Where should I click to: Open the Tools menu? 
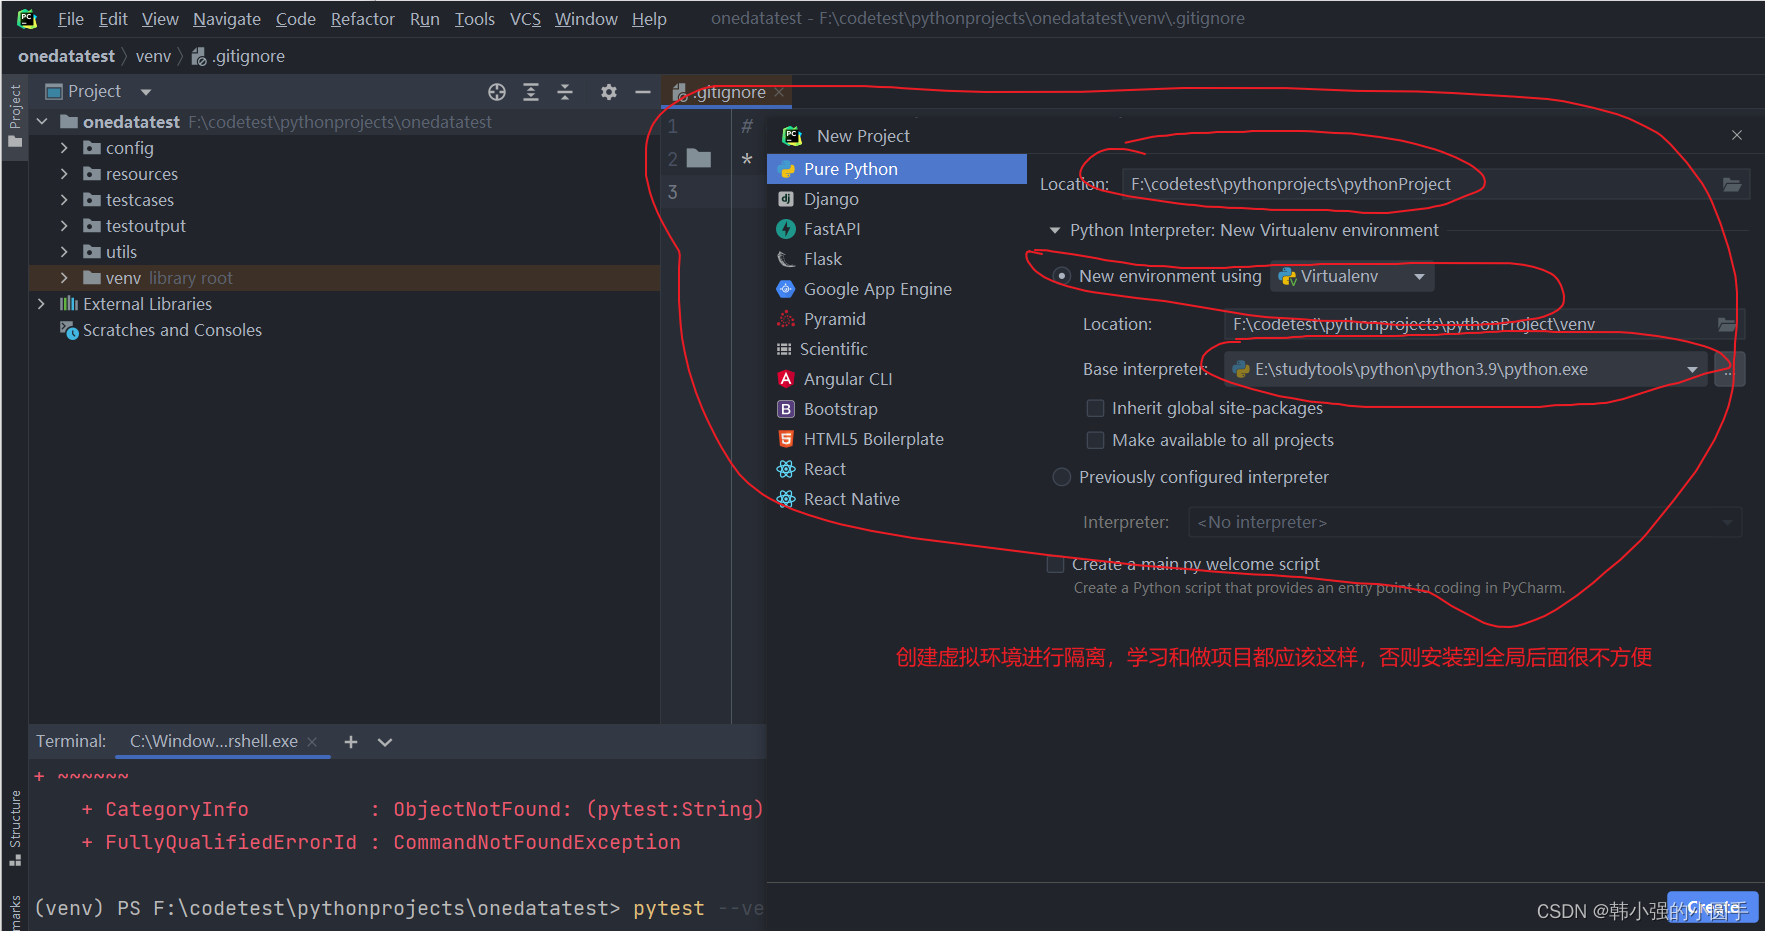pyautogui.click(x=475, y=19)
